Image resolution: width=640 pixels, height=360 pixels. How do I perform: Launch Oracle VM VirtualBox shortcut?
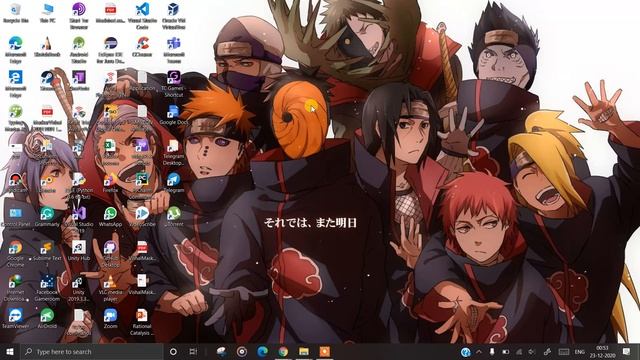pos(174,16)
